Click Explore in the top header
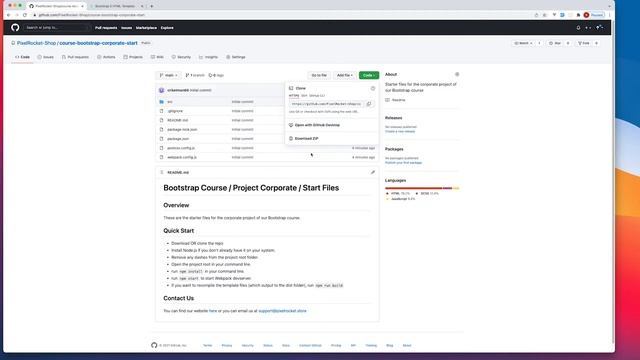 click(x=167, y=28)
